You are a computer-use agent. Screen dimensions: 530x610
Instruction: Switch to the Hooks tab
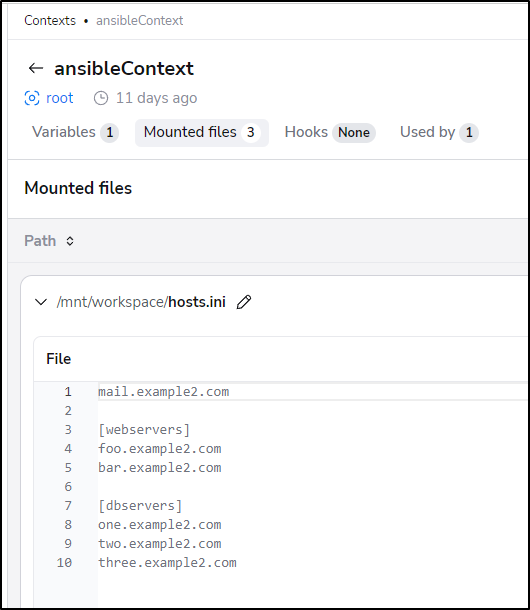pos(330,132)
